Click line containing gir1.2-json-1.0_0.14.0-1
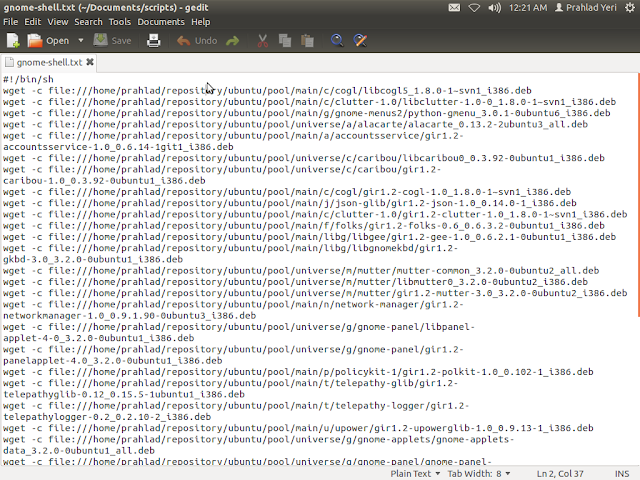Image resolution: width=640 pixels, height=480 pixels. 289,203
